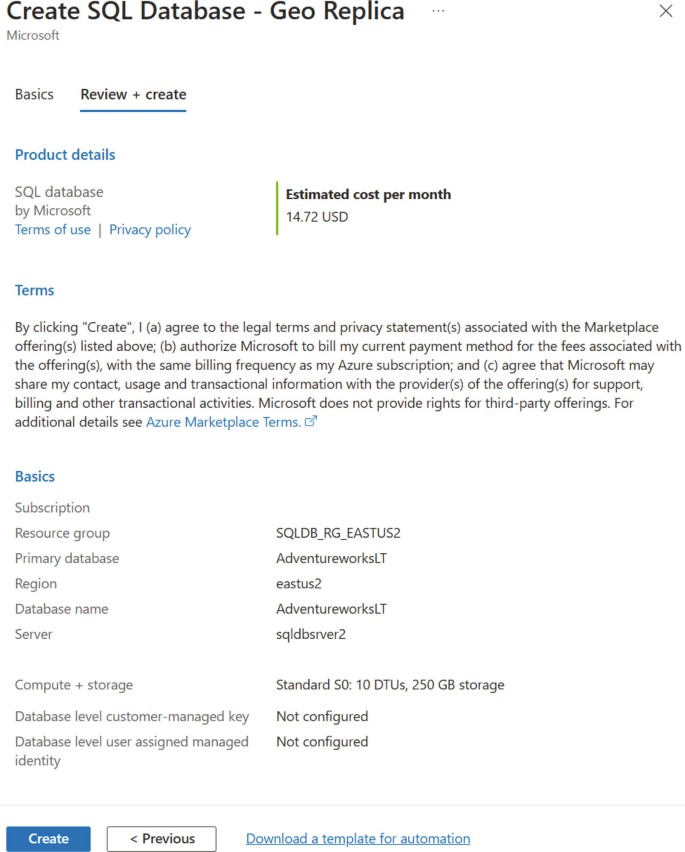Click the Create button
685x852 pixels.
click(48, 838)
